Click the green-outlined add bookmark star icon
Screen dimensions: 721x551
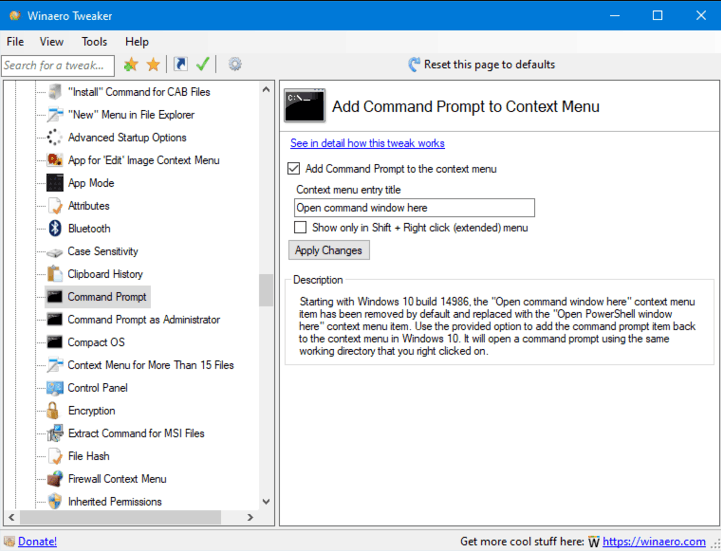(131, 64)
